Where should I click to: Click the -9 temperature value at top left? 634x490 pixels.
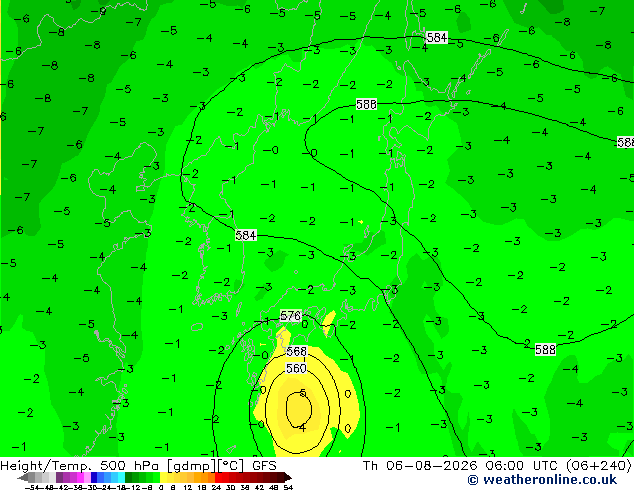[x=98, y=11]
